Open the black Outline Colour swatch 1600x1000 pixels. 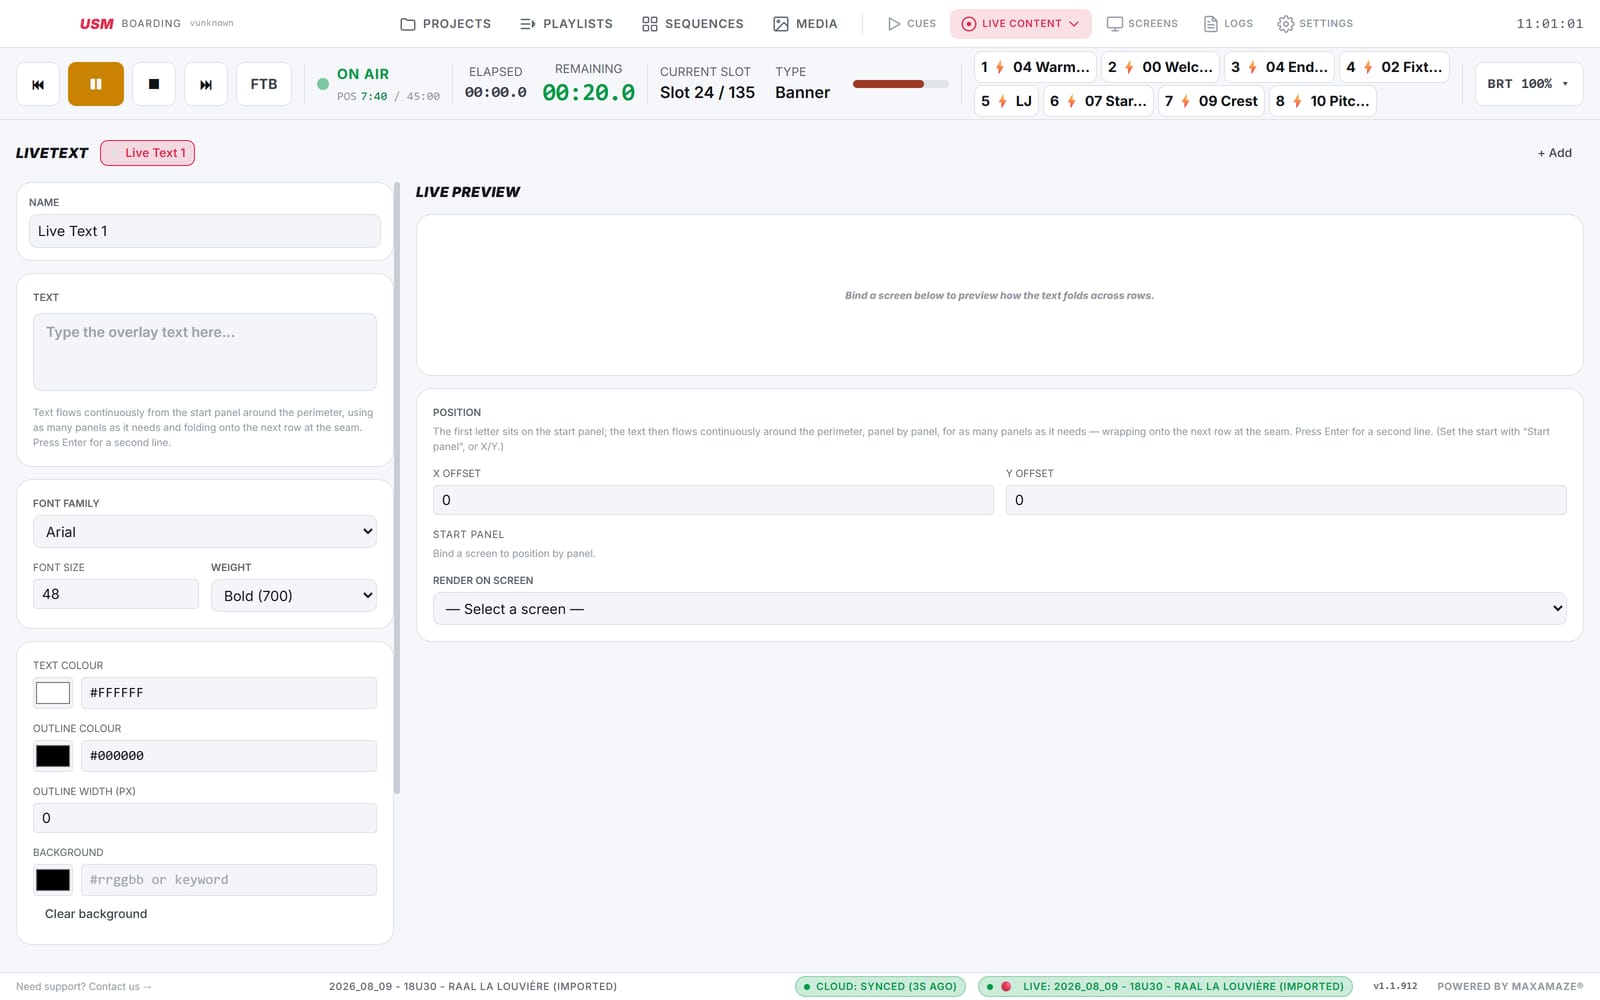[53, 756]
